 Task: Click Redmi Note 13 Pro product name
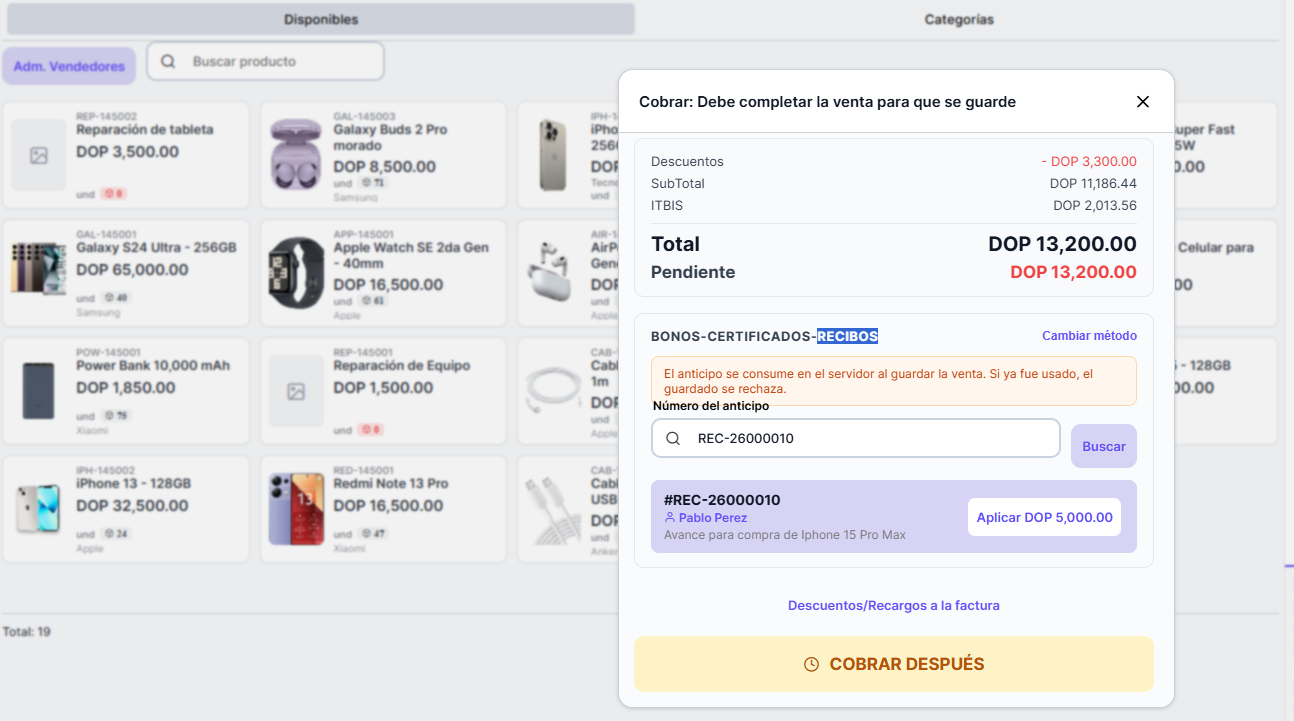391,483
